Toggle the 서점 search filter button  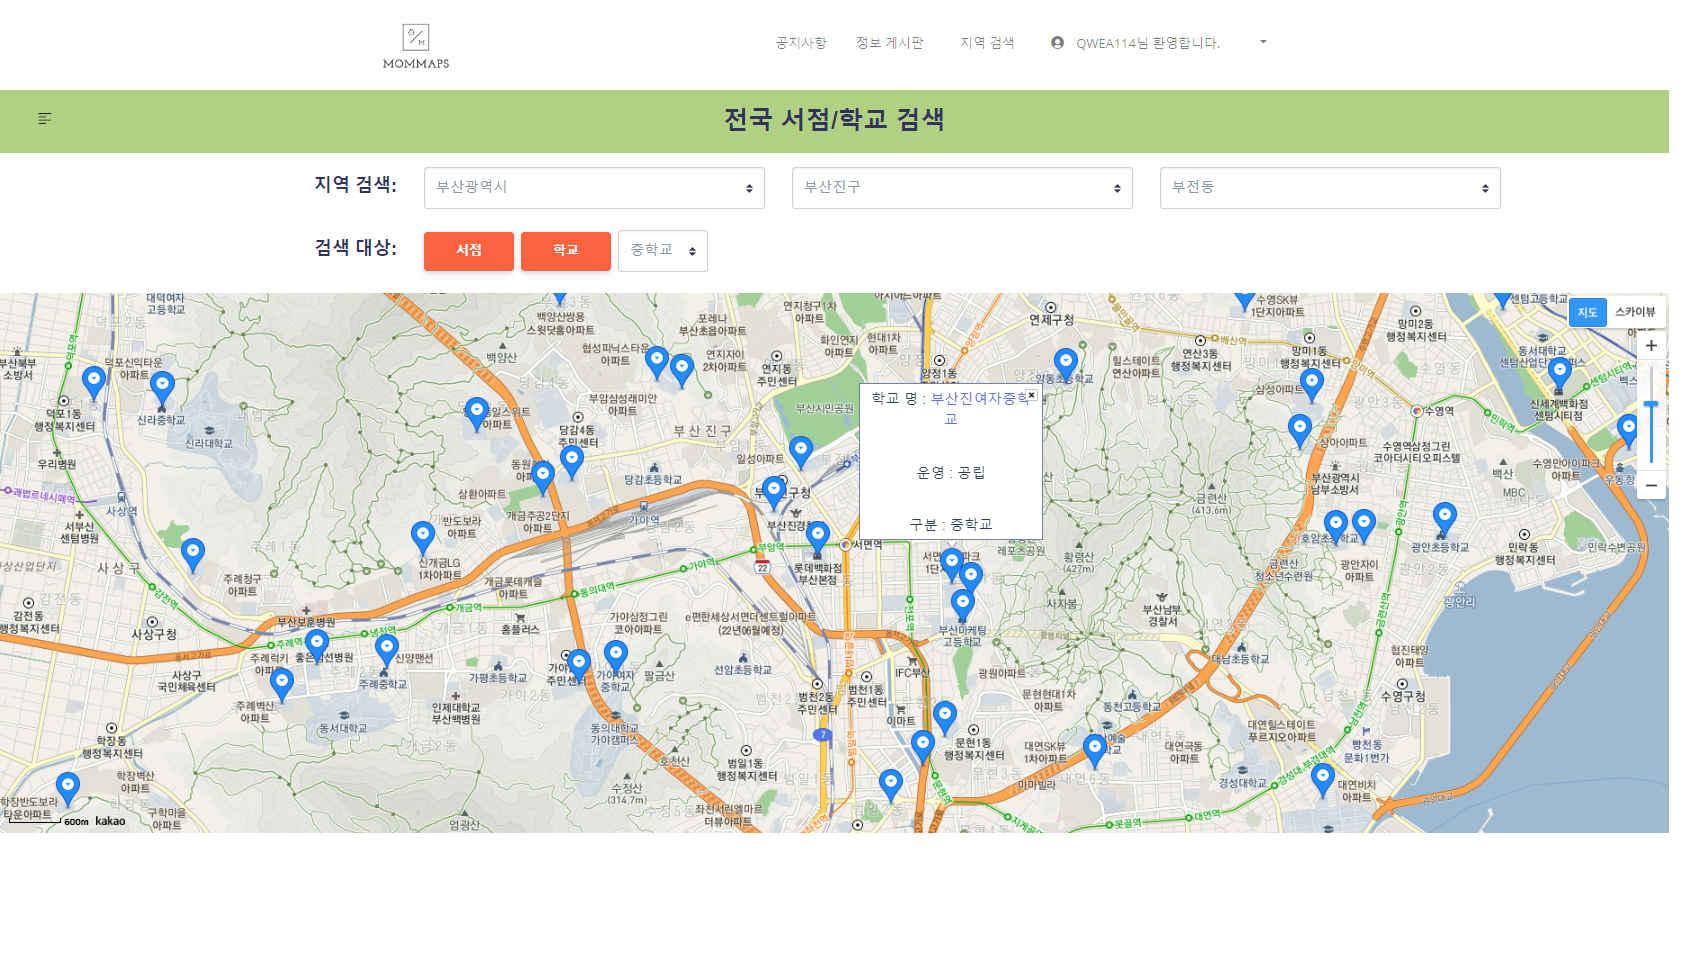[468, 251]
